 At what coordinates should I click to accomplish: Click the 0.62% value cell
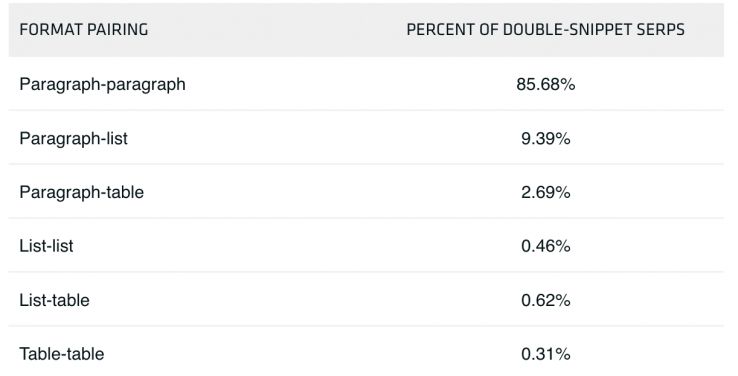pos(545,300)
